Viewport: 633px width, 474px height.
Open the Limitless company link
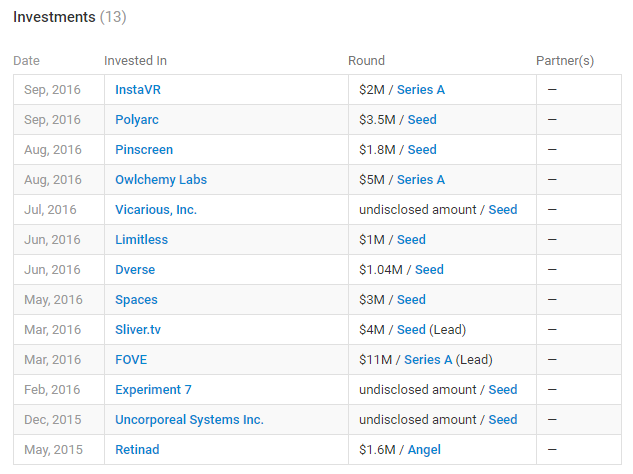coord(141,240)
